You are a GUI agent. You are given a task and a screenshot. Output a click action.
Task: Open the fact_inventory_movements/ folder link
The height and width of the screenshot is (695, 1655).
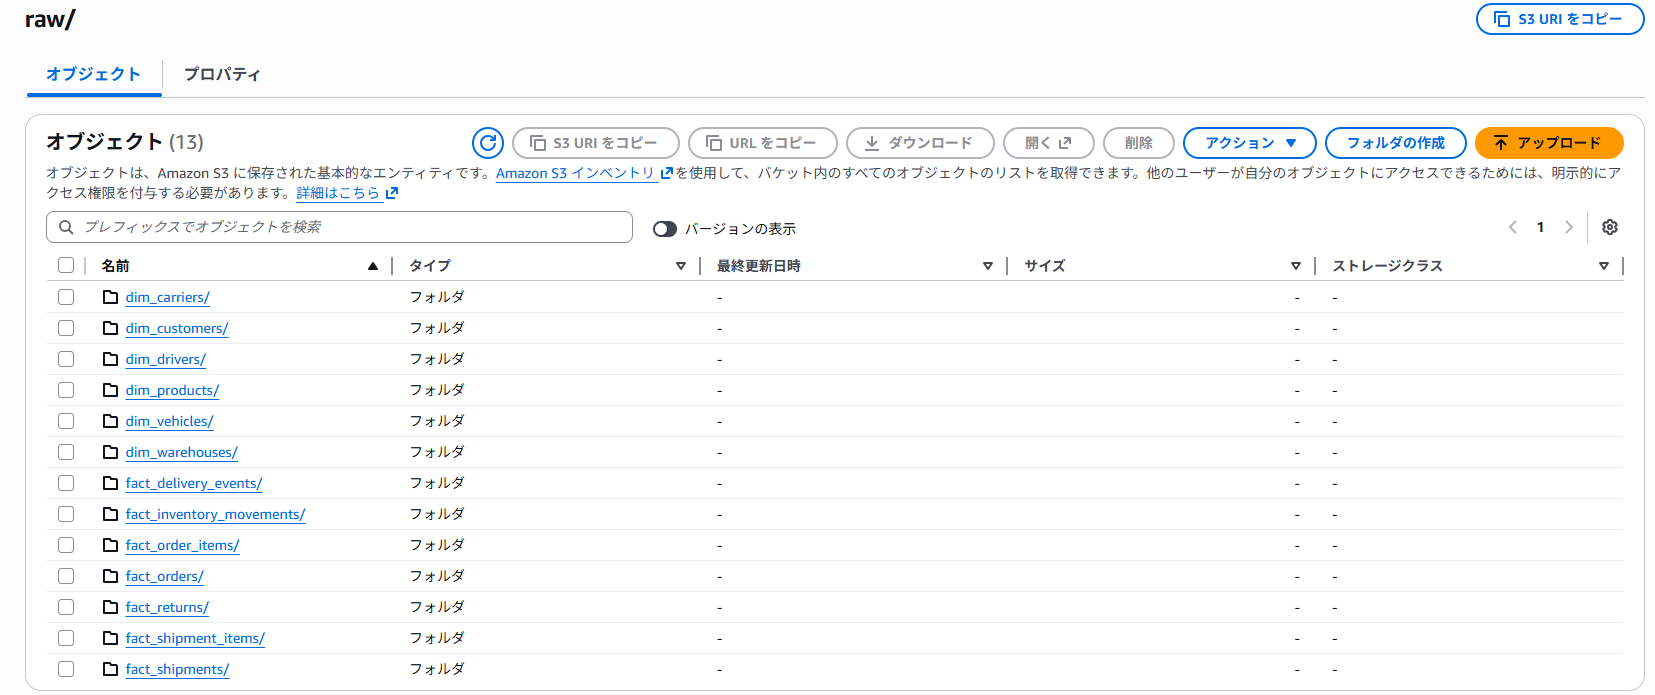pyautogui.click(x=215, y=514)
